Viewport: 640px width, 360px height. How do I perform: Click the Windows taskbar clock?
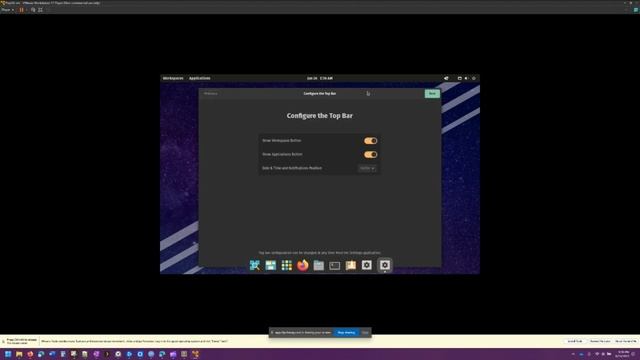coord(623,354)
